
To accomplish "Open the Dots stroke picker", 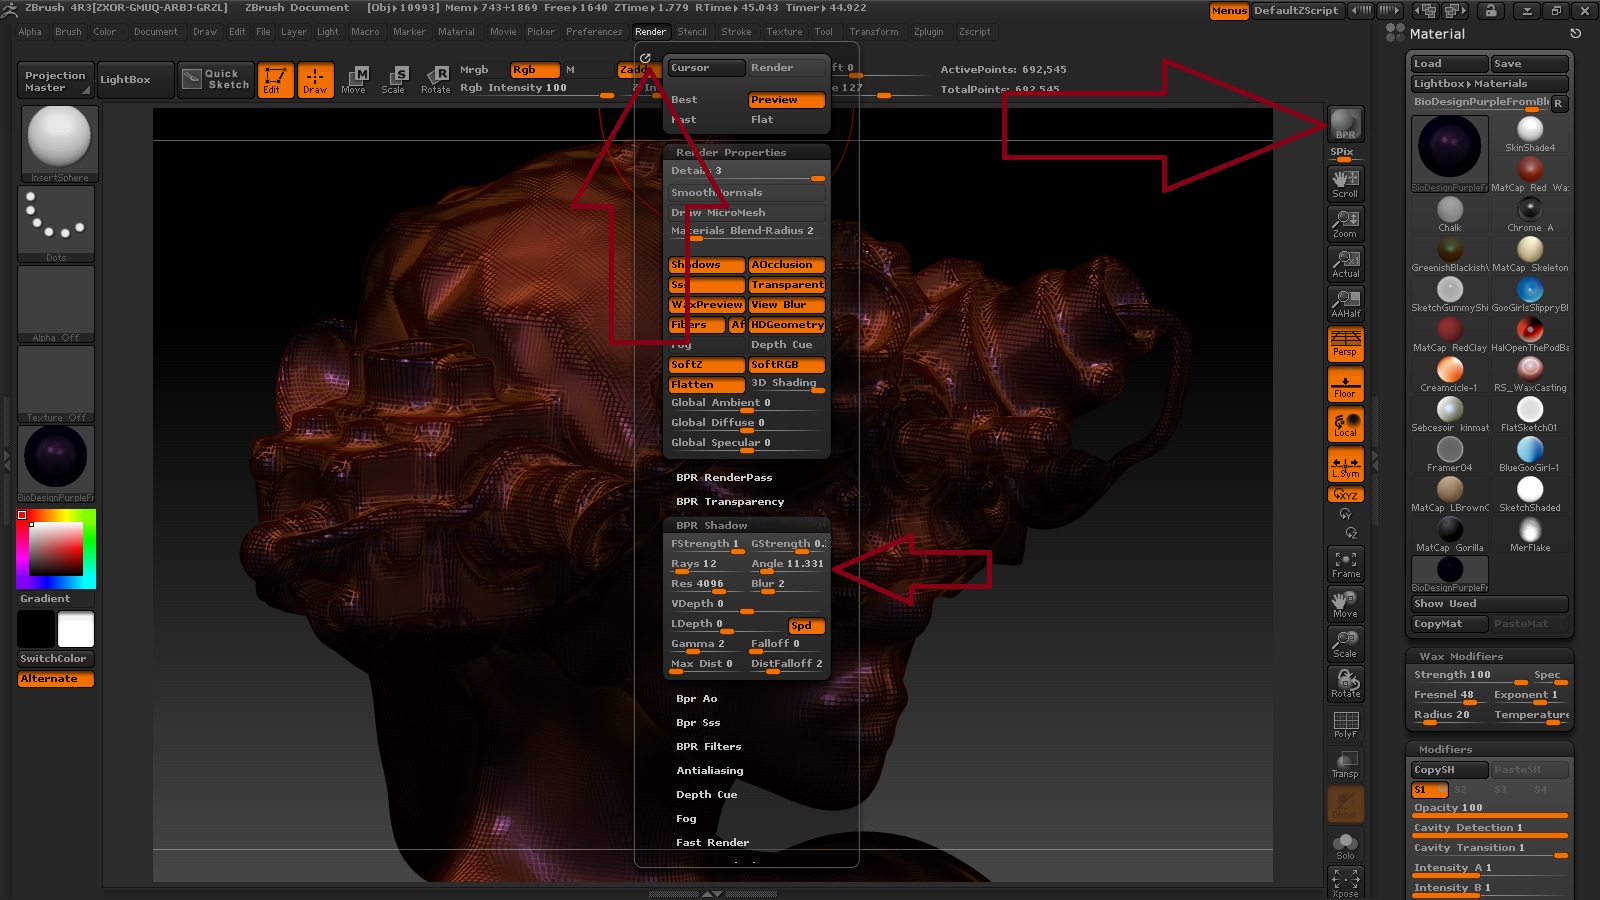I will pyautogui.click(x=56, y=224).
